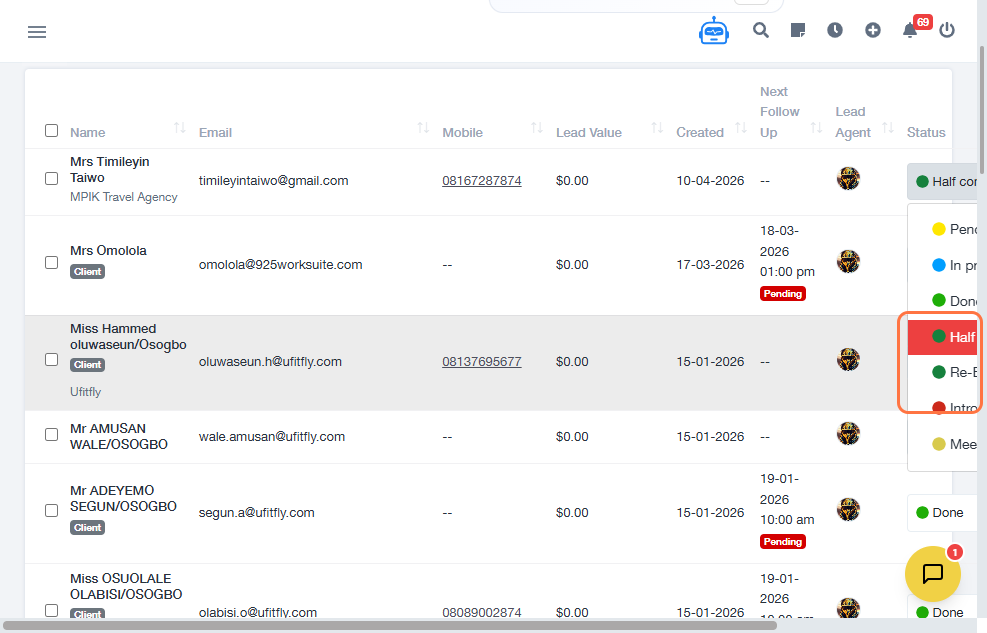This screenshot has height=633, width=987.
Task: Open Done status dropdown for Mr ADEYEMO SEGUN
Action: 941,513
